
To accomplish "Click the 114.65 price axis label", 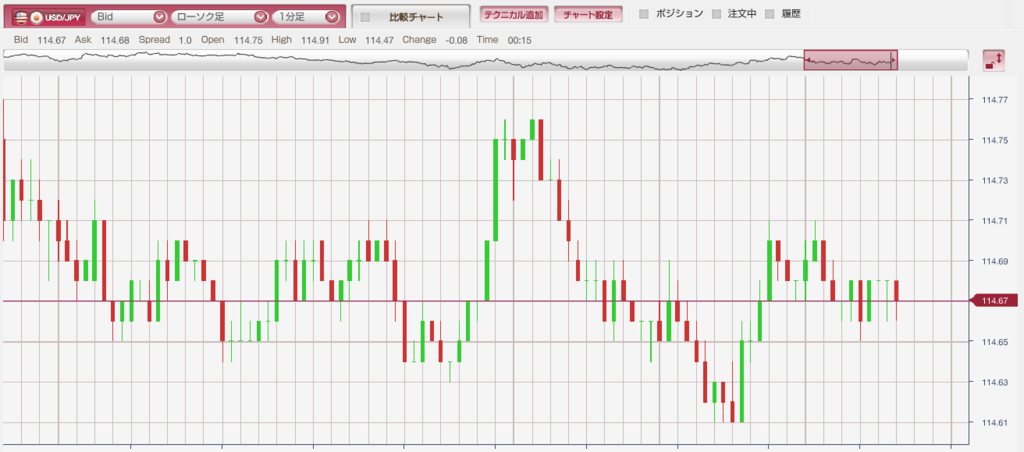I will click(x=995, y=342).
